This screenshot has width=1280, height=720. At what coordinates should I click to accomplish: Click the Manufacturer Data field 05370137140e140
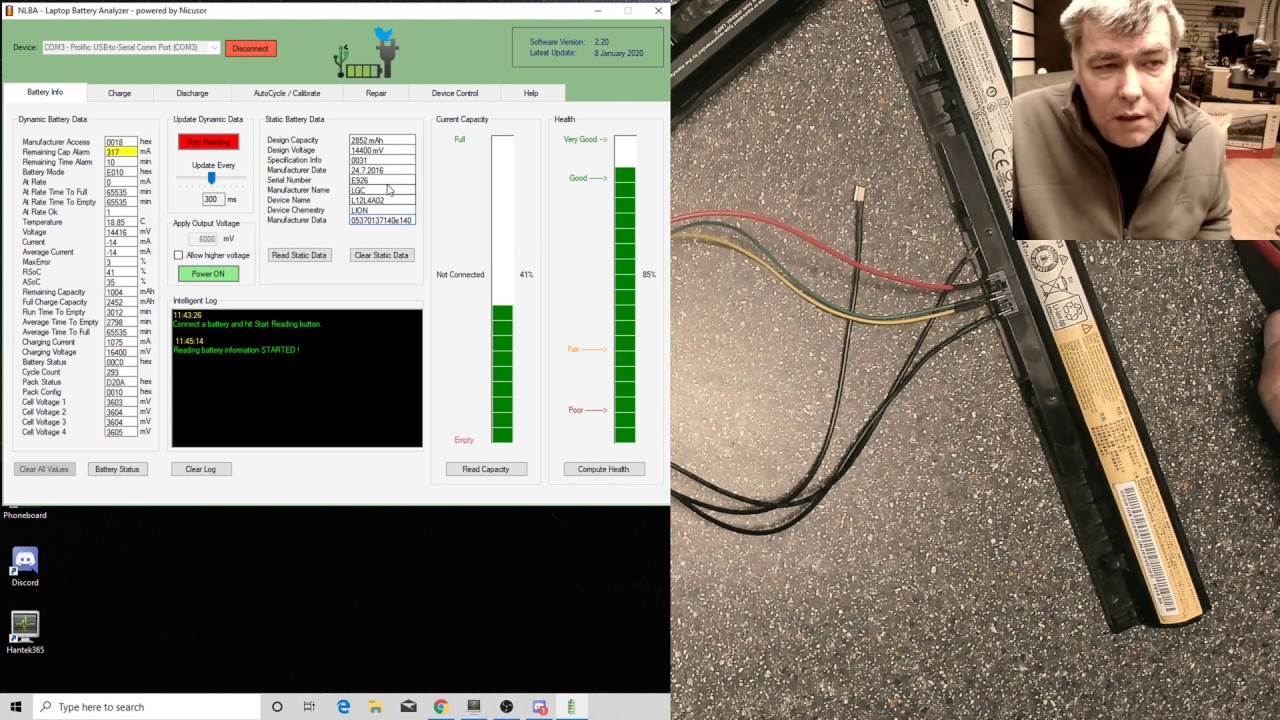[x=382, y=220]
